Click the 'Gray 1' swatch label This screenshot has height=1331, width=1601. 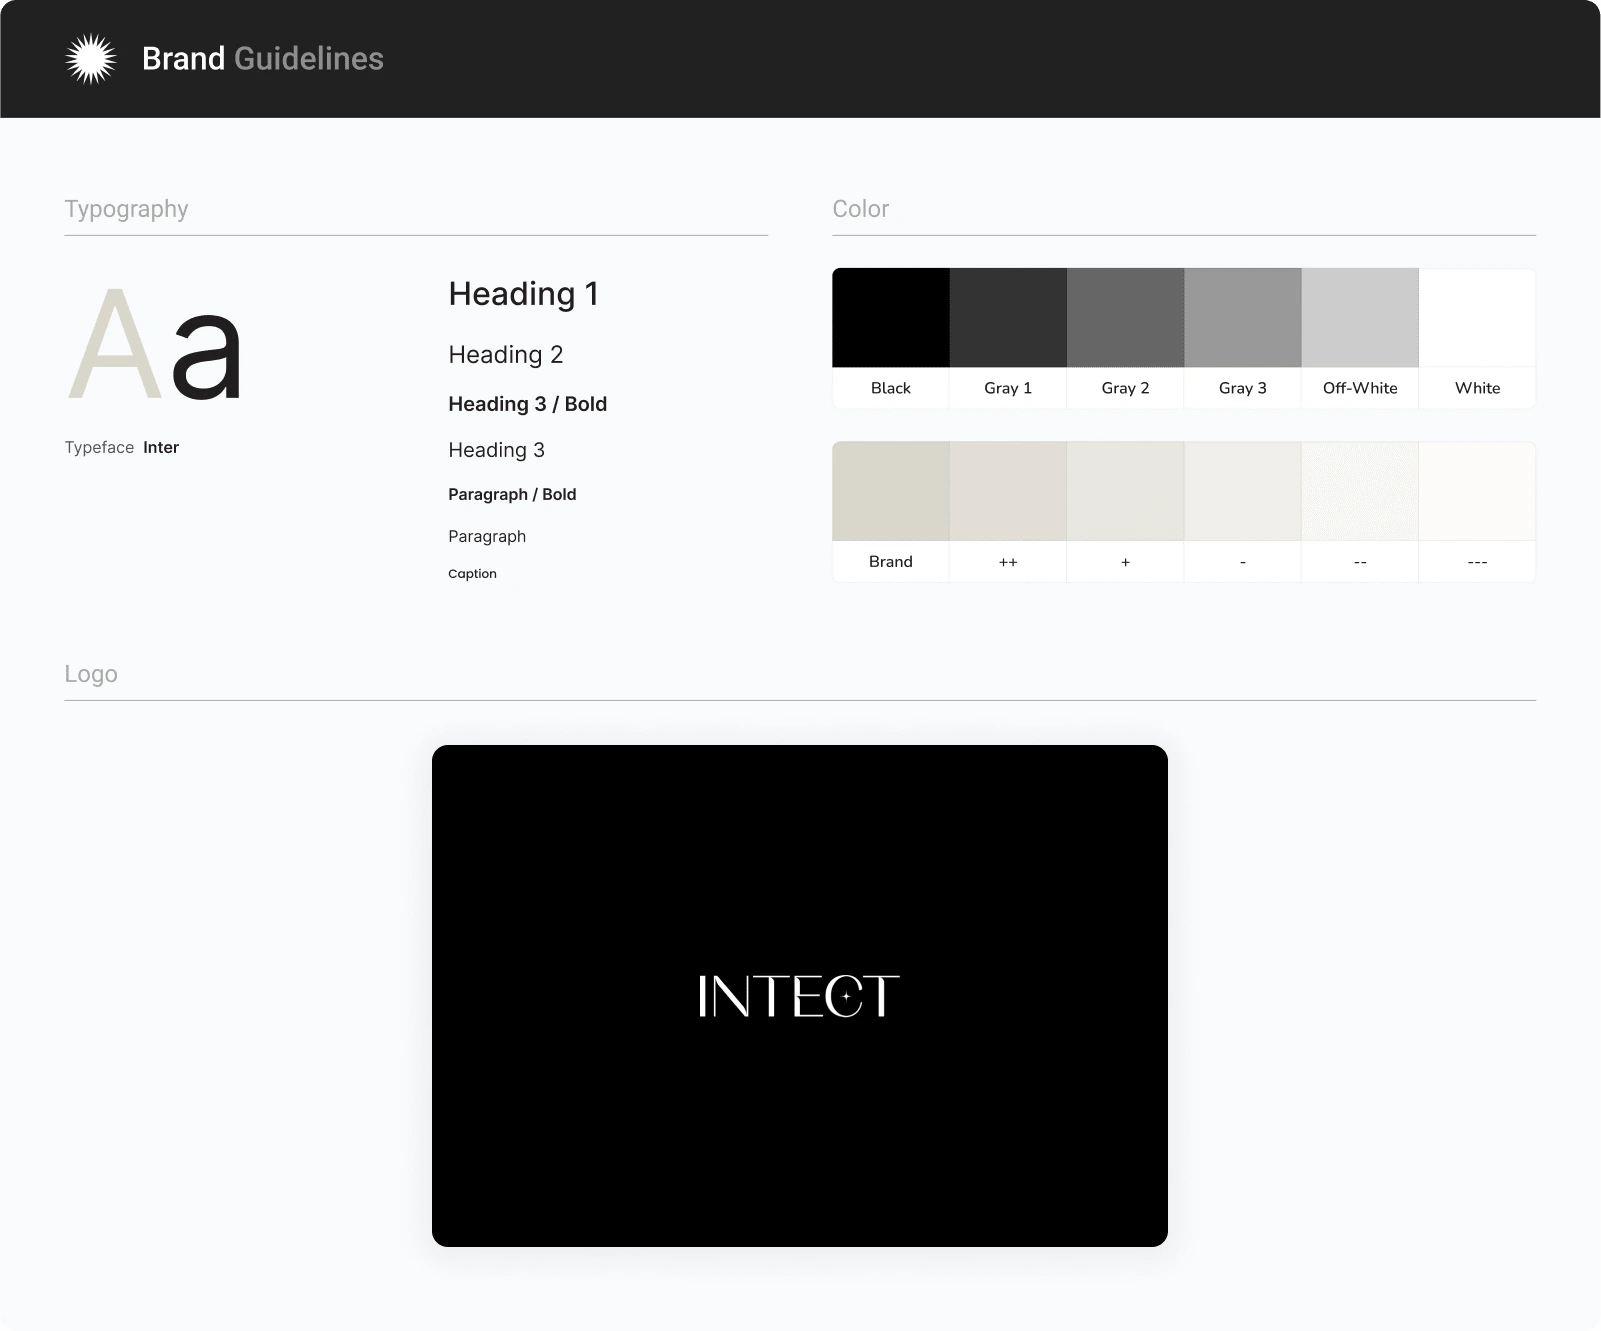coord(1008,388)
